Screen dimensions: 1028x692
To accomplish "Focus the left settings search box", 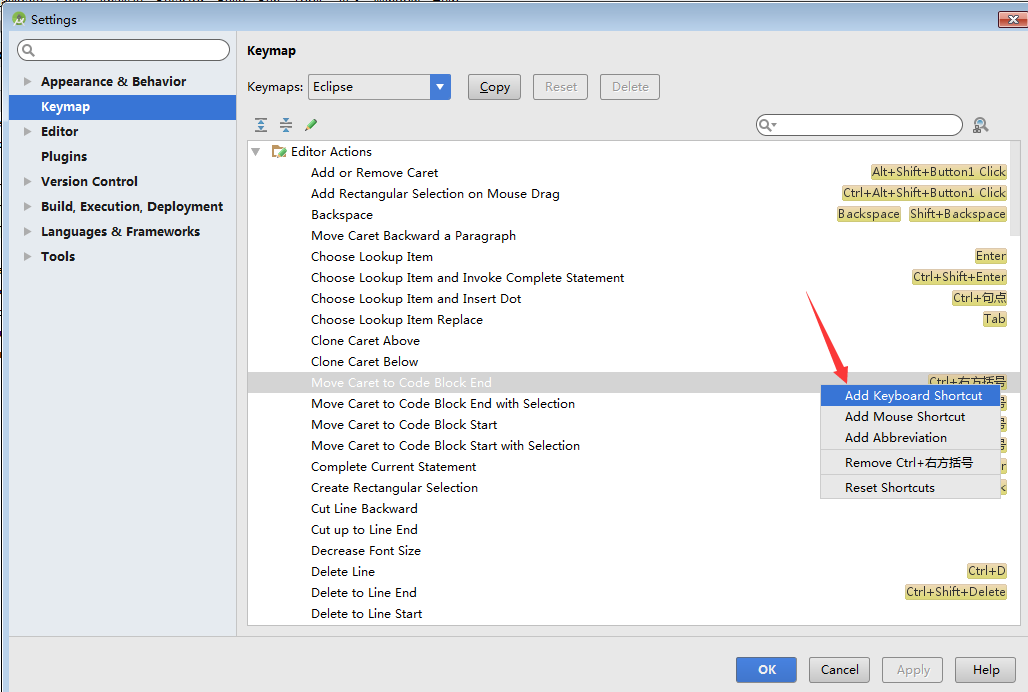I will 123,50.
